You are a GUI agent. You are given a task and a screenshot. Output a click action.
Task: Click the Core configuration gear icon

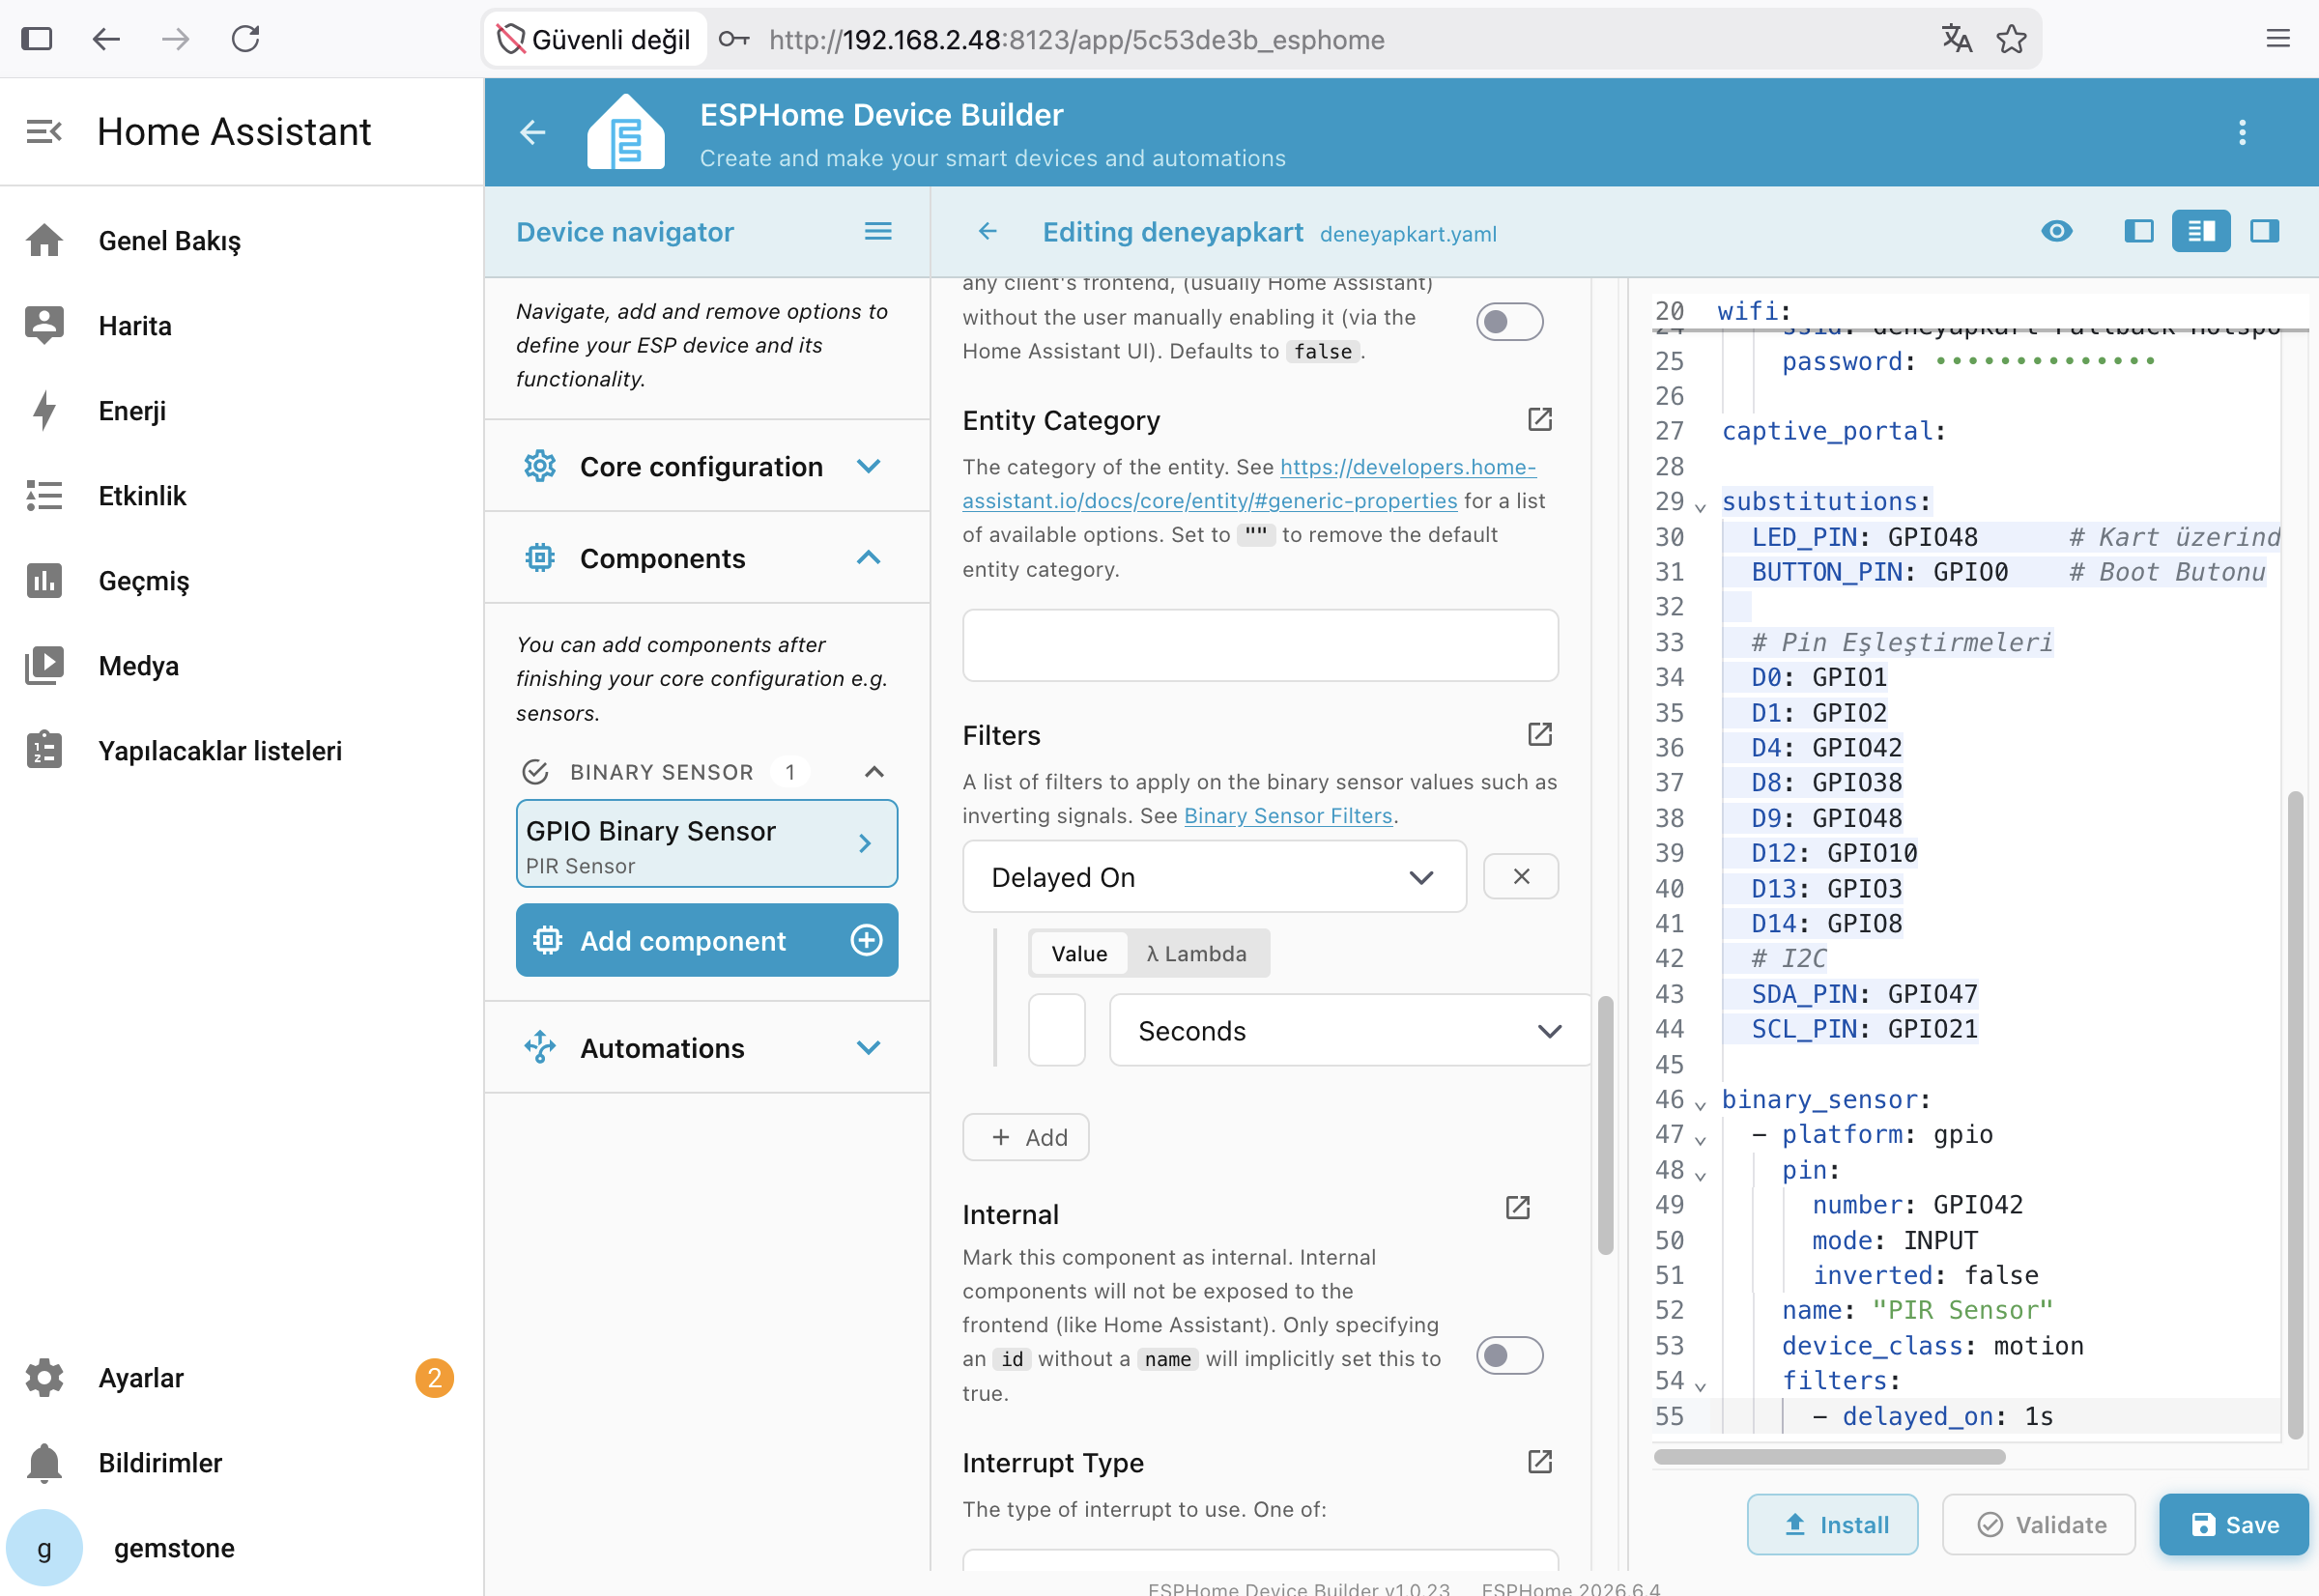(540, 466)
